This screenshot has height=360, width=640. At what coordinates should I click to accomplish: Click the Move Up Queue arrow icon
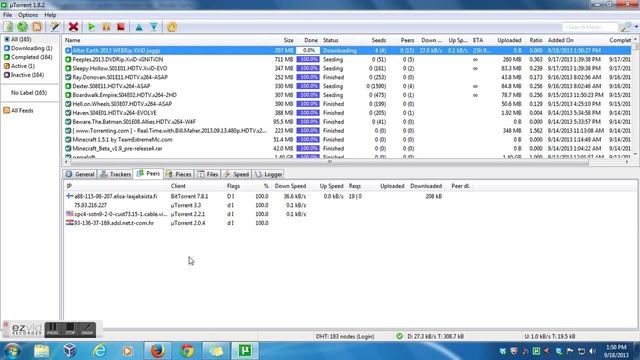tap(139, 27)
